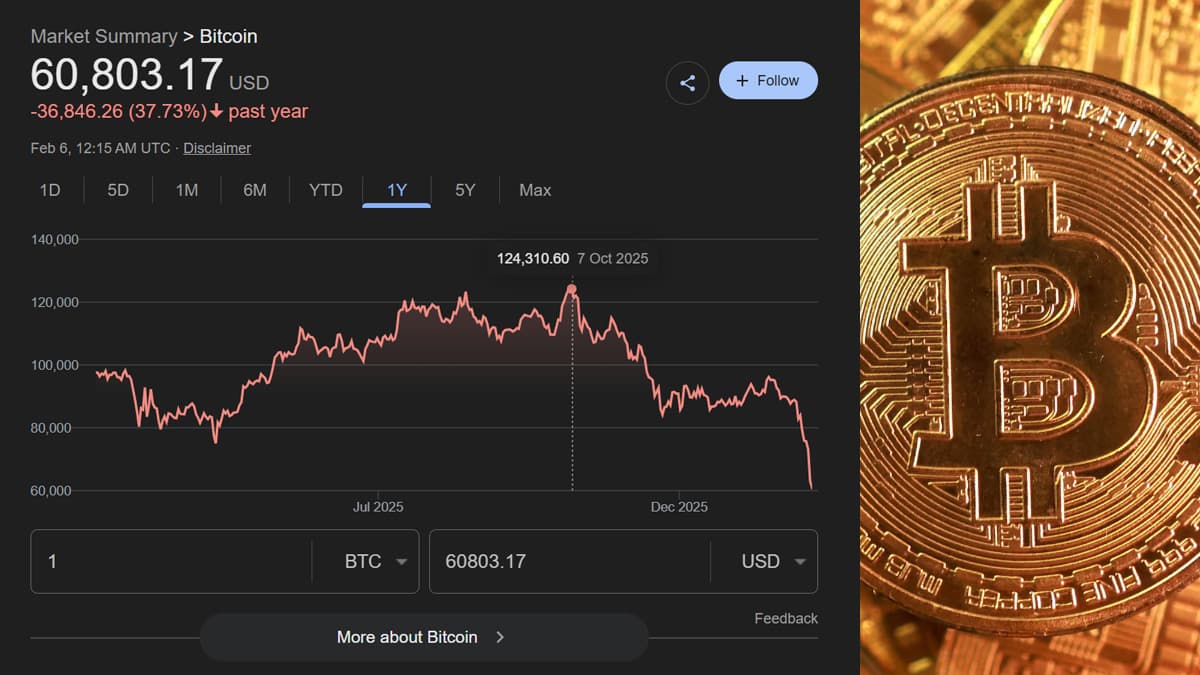
Task: Expand the More about Bitcoin section
Action: coord(424,637)
